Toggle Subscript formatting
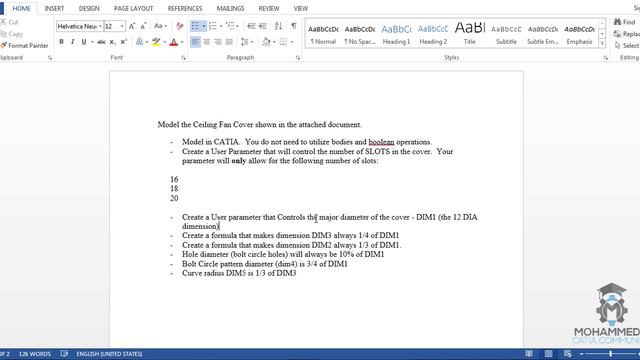This screenshot has width=640, height=360. pyautogui.click(x=113, y=42)
